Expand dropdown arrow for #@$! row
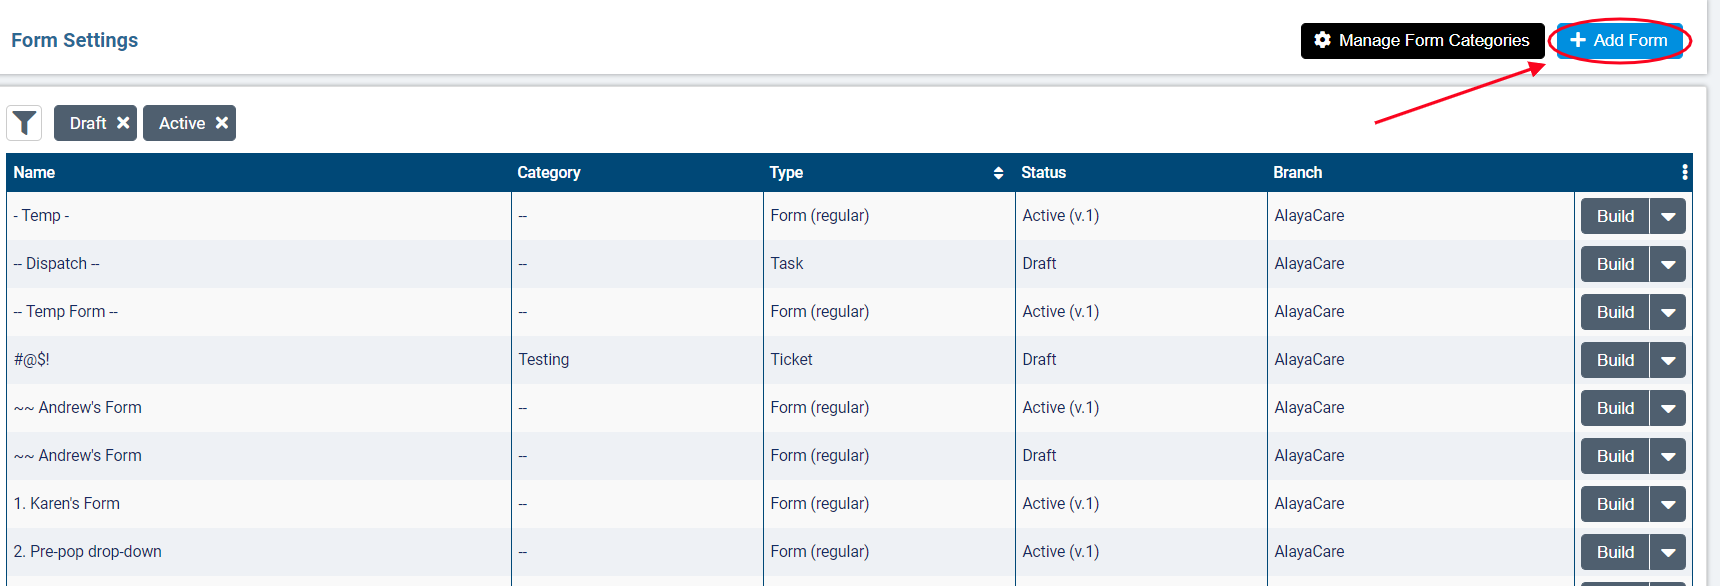The width and height of the screenshot is (1720, 586). click(x=1667, y=360)
